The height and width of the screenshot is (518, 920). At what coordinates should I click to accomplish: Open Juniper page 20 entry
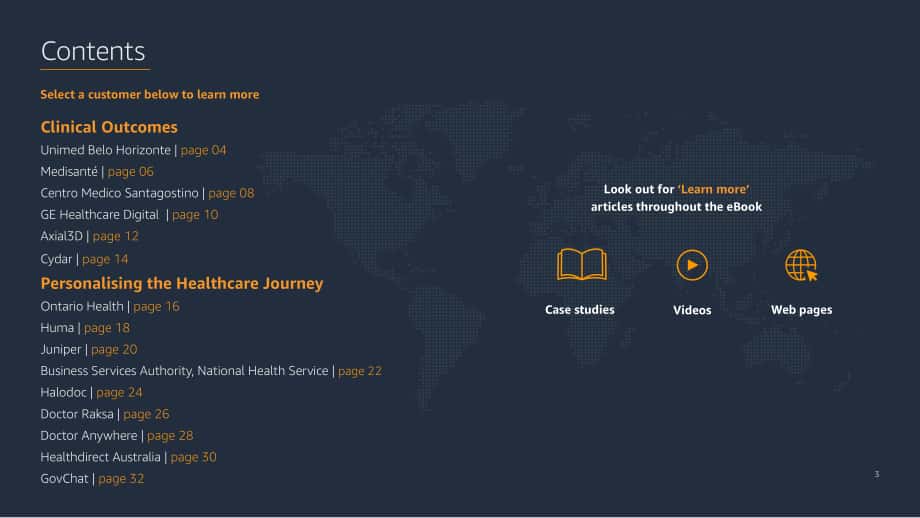(x=89, y=350)
